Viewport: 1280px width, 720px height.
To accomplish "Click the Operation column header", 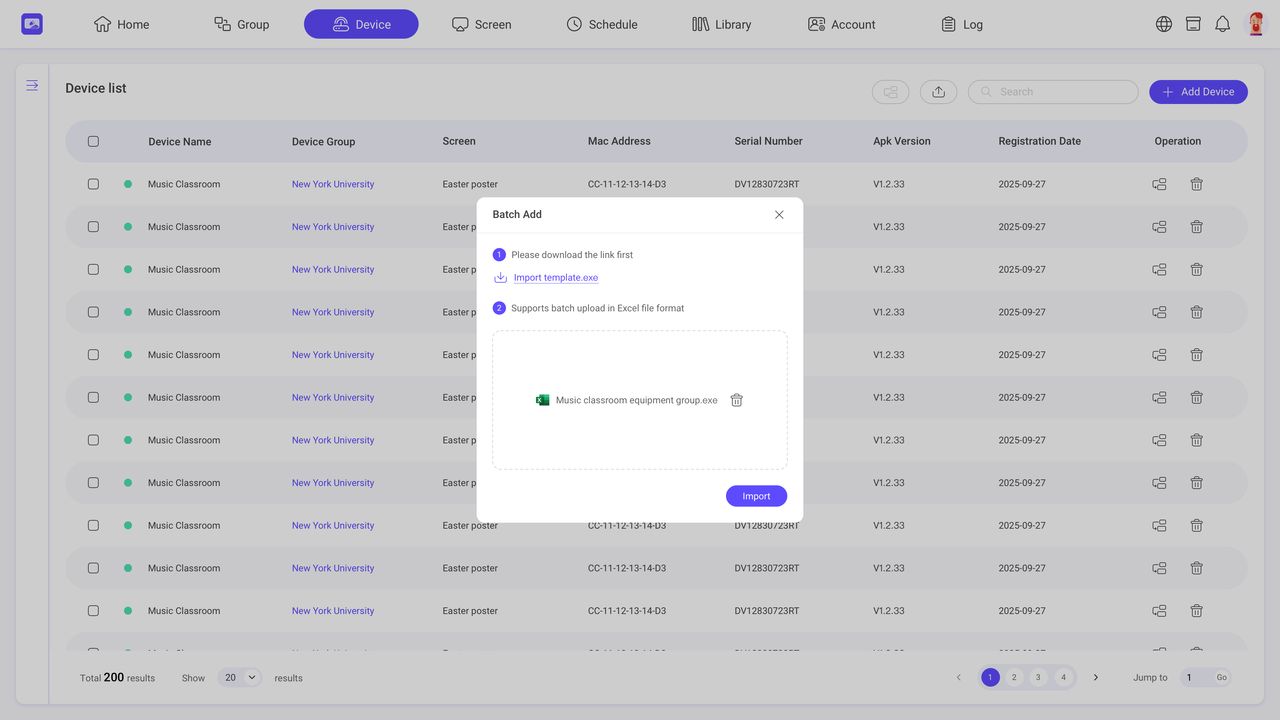I will [x=1178, y=141].
